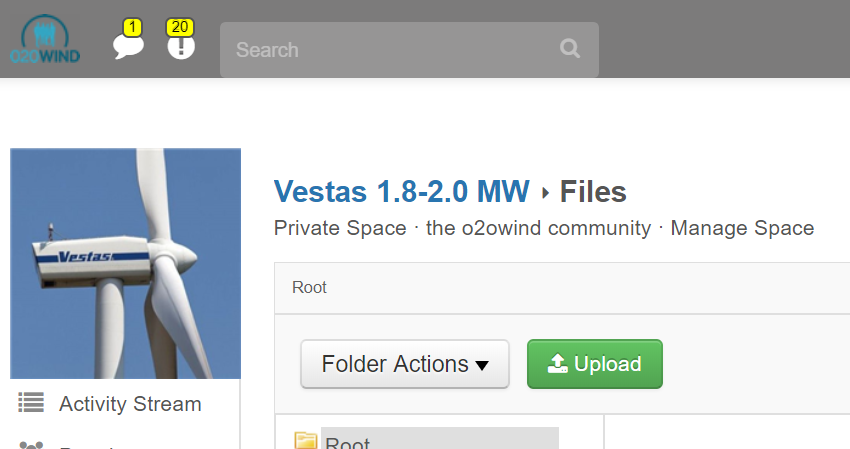The width and height of the screenshot is (850, 449).
Task: Click the Activity Stream list icon
Action: 31,402
